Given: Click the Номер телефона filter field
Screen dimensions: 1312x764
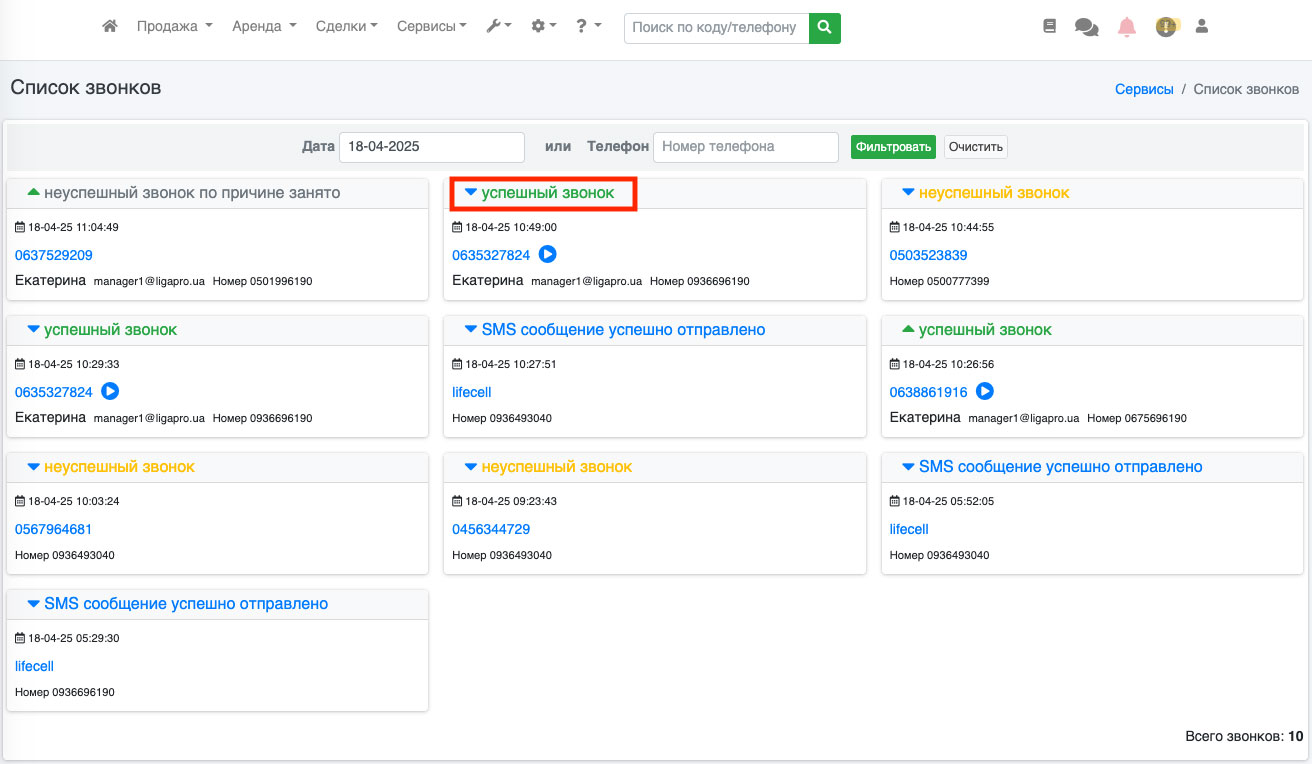Looking at the screenshot, I should click(x=745, y=147).
